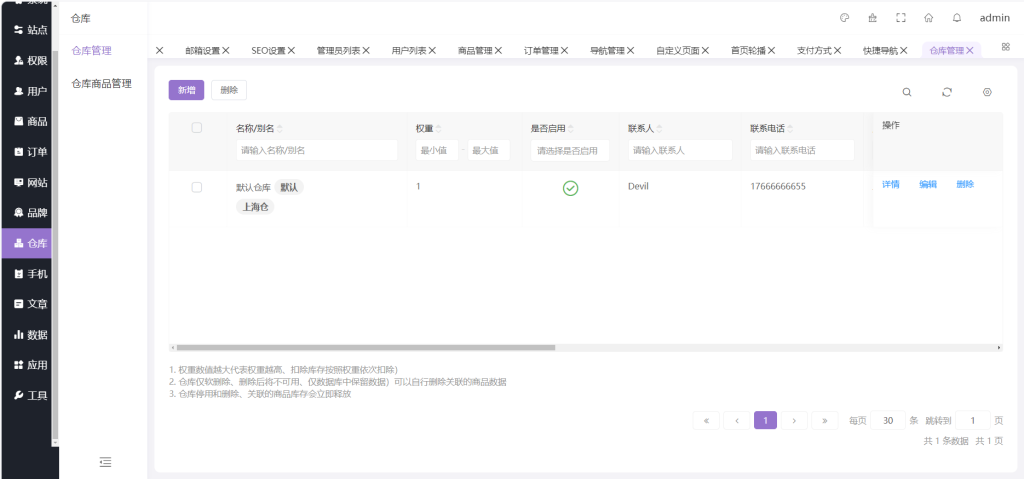Go to first page button
The height and width of the screenshot is (479, 1024).
pyautogui.click(x=706, y=420)
